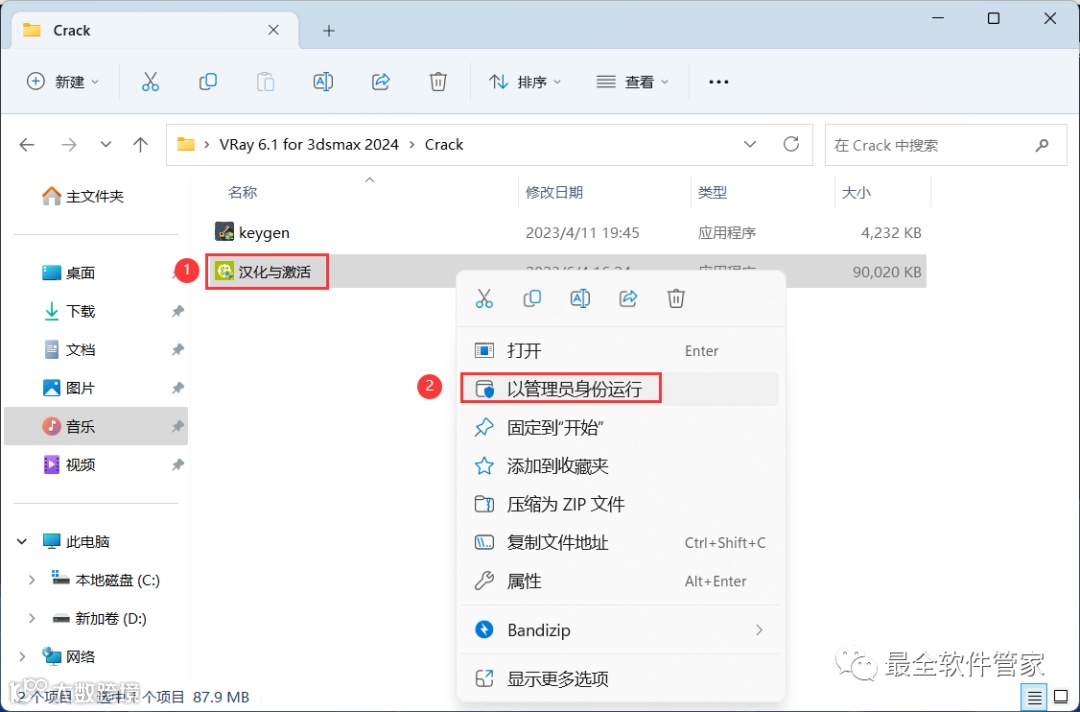Click Delete icon in context menu
Image resolution: width=1080 pixels, height=712 pixels.
[676, 298]
